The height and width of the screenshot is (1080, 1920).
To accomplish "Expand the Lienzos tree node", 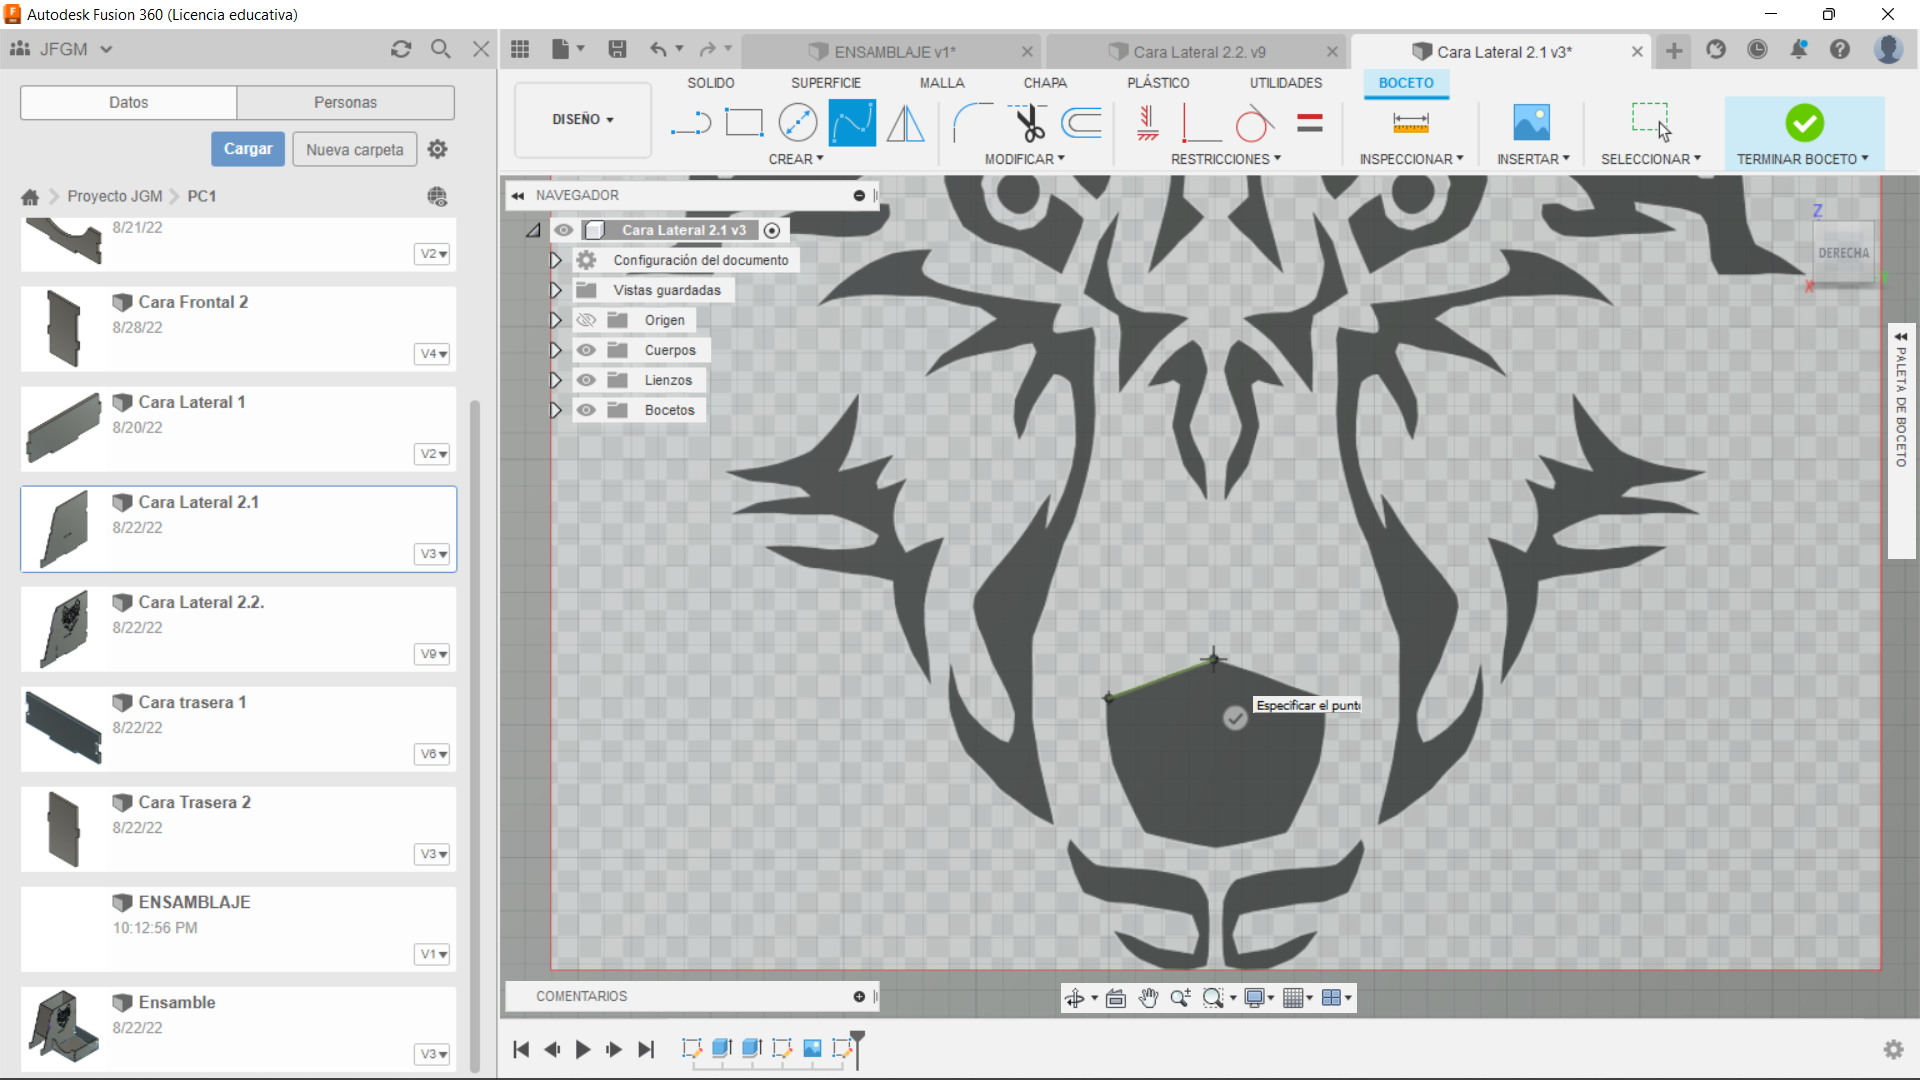I will pyautogui.click(x=556, y=380).
